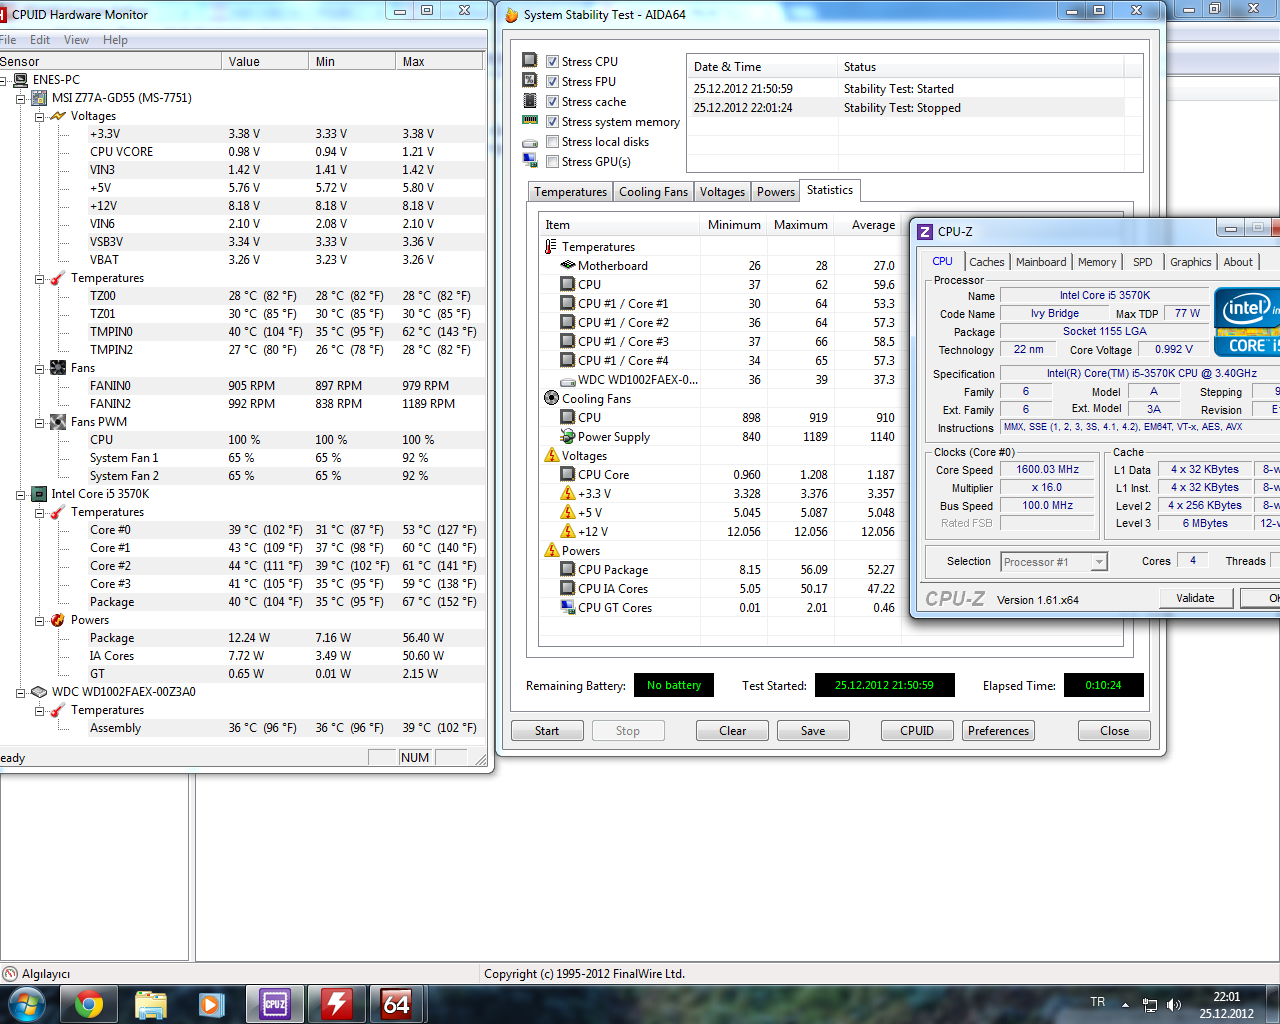
Task: Click the Intel Core i5 3570K chip icon
Action: pyautogui.click(x=39, y=494)
